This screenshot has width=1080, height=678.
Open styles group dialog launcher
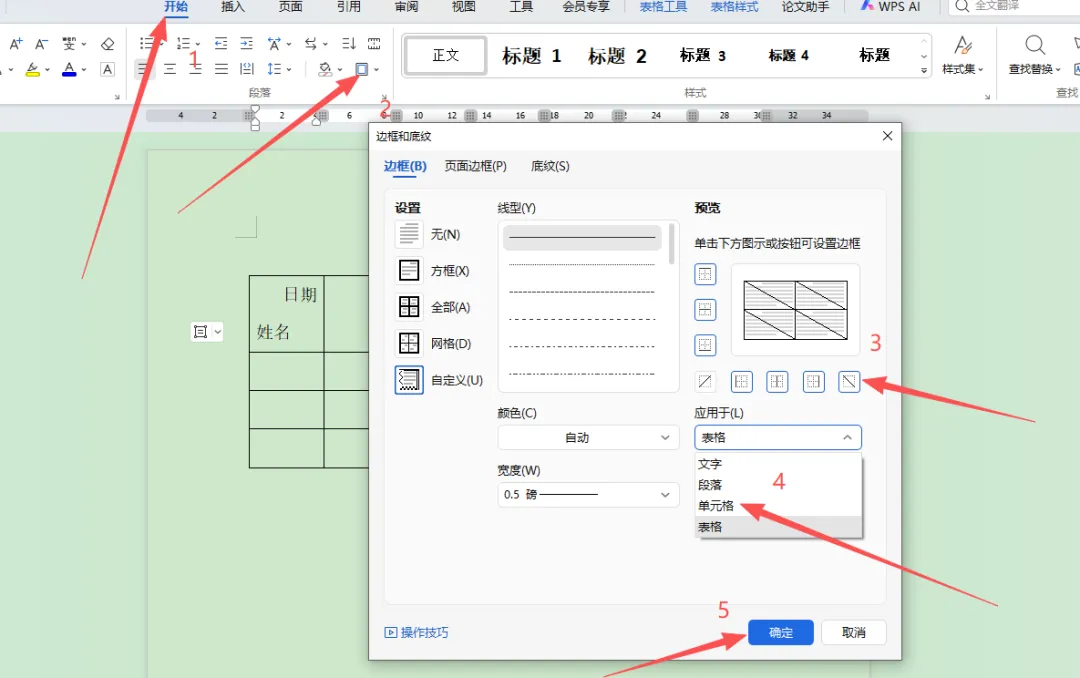pos(987,97)
